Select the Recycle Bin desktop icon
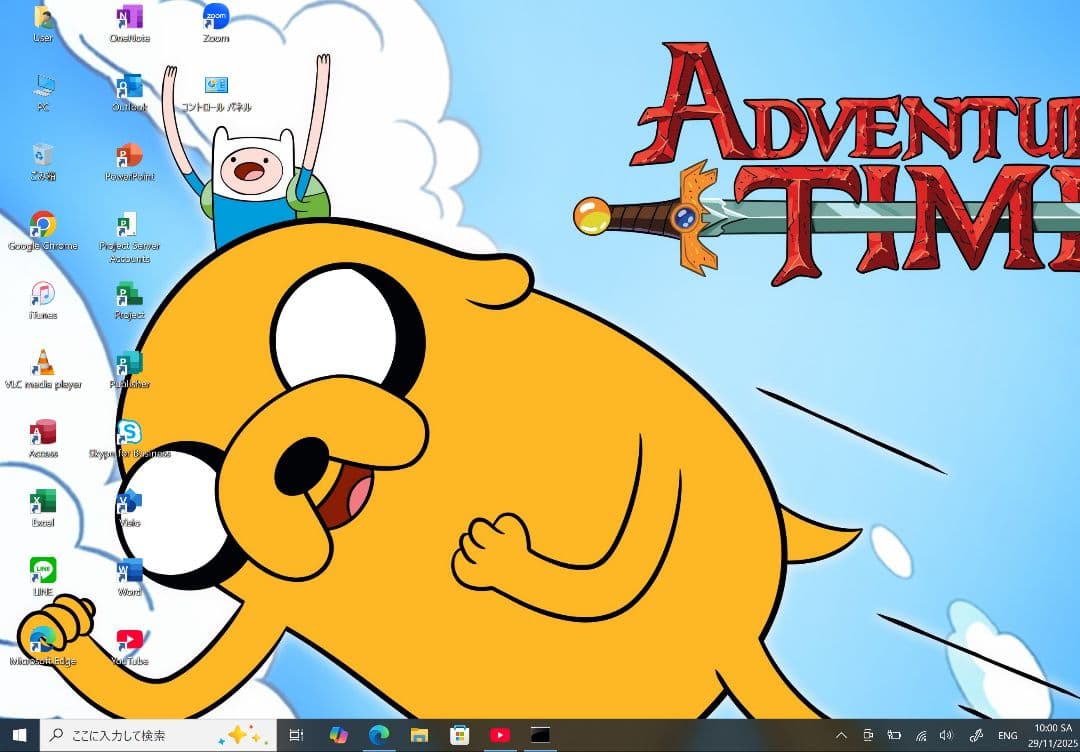The image size is (1080, 752). click(42, 155)
